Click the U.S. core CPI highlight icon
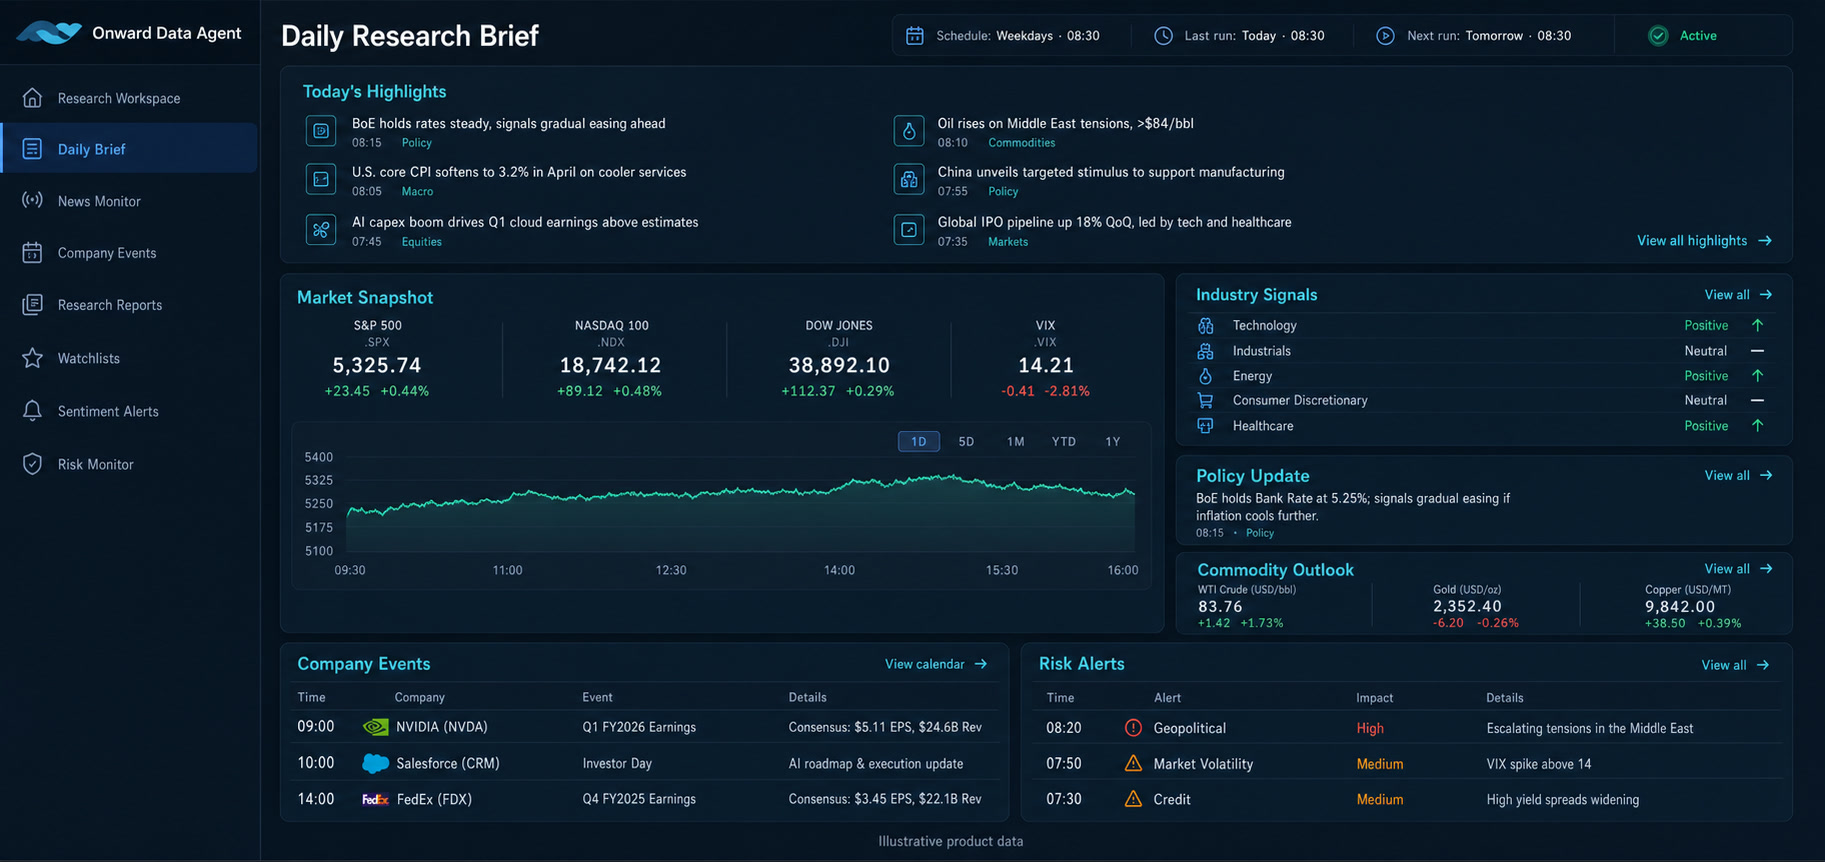The width and height of the screenshot is (1825, 862). pyautogui.click(x=321, y=179)
